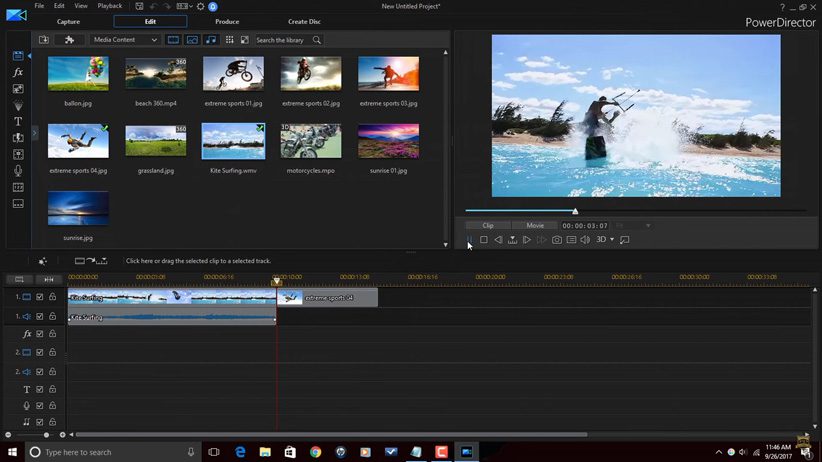
Task: Open preview quality settings list icon
Action: [x=571, y=240]
